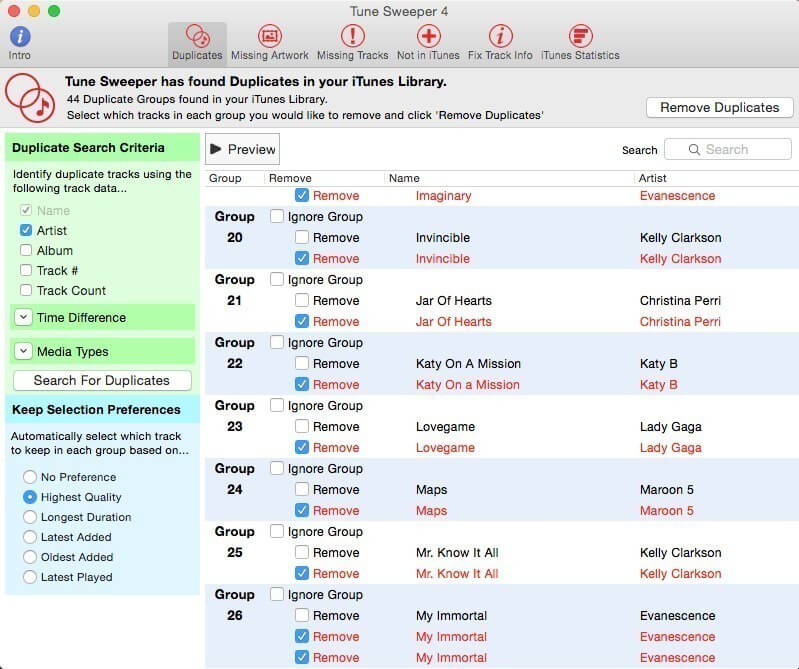799x669 pixels.
Task: Sort by the Name column header
Action: pyautogui.click(x=404, y=178)
